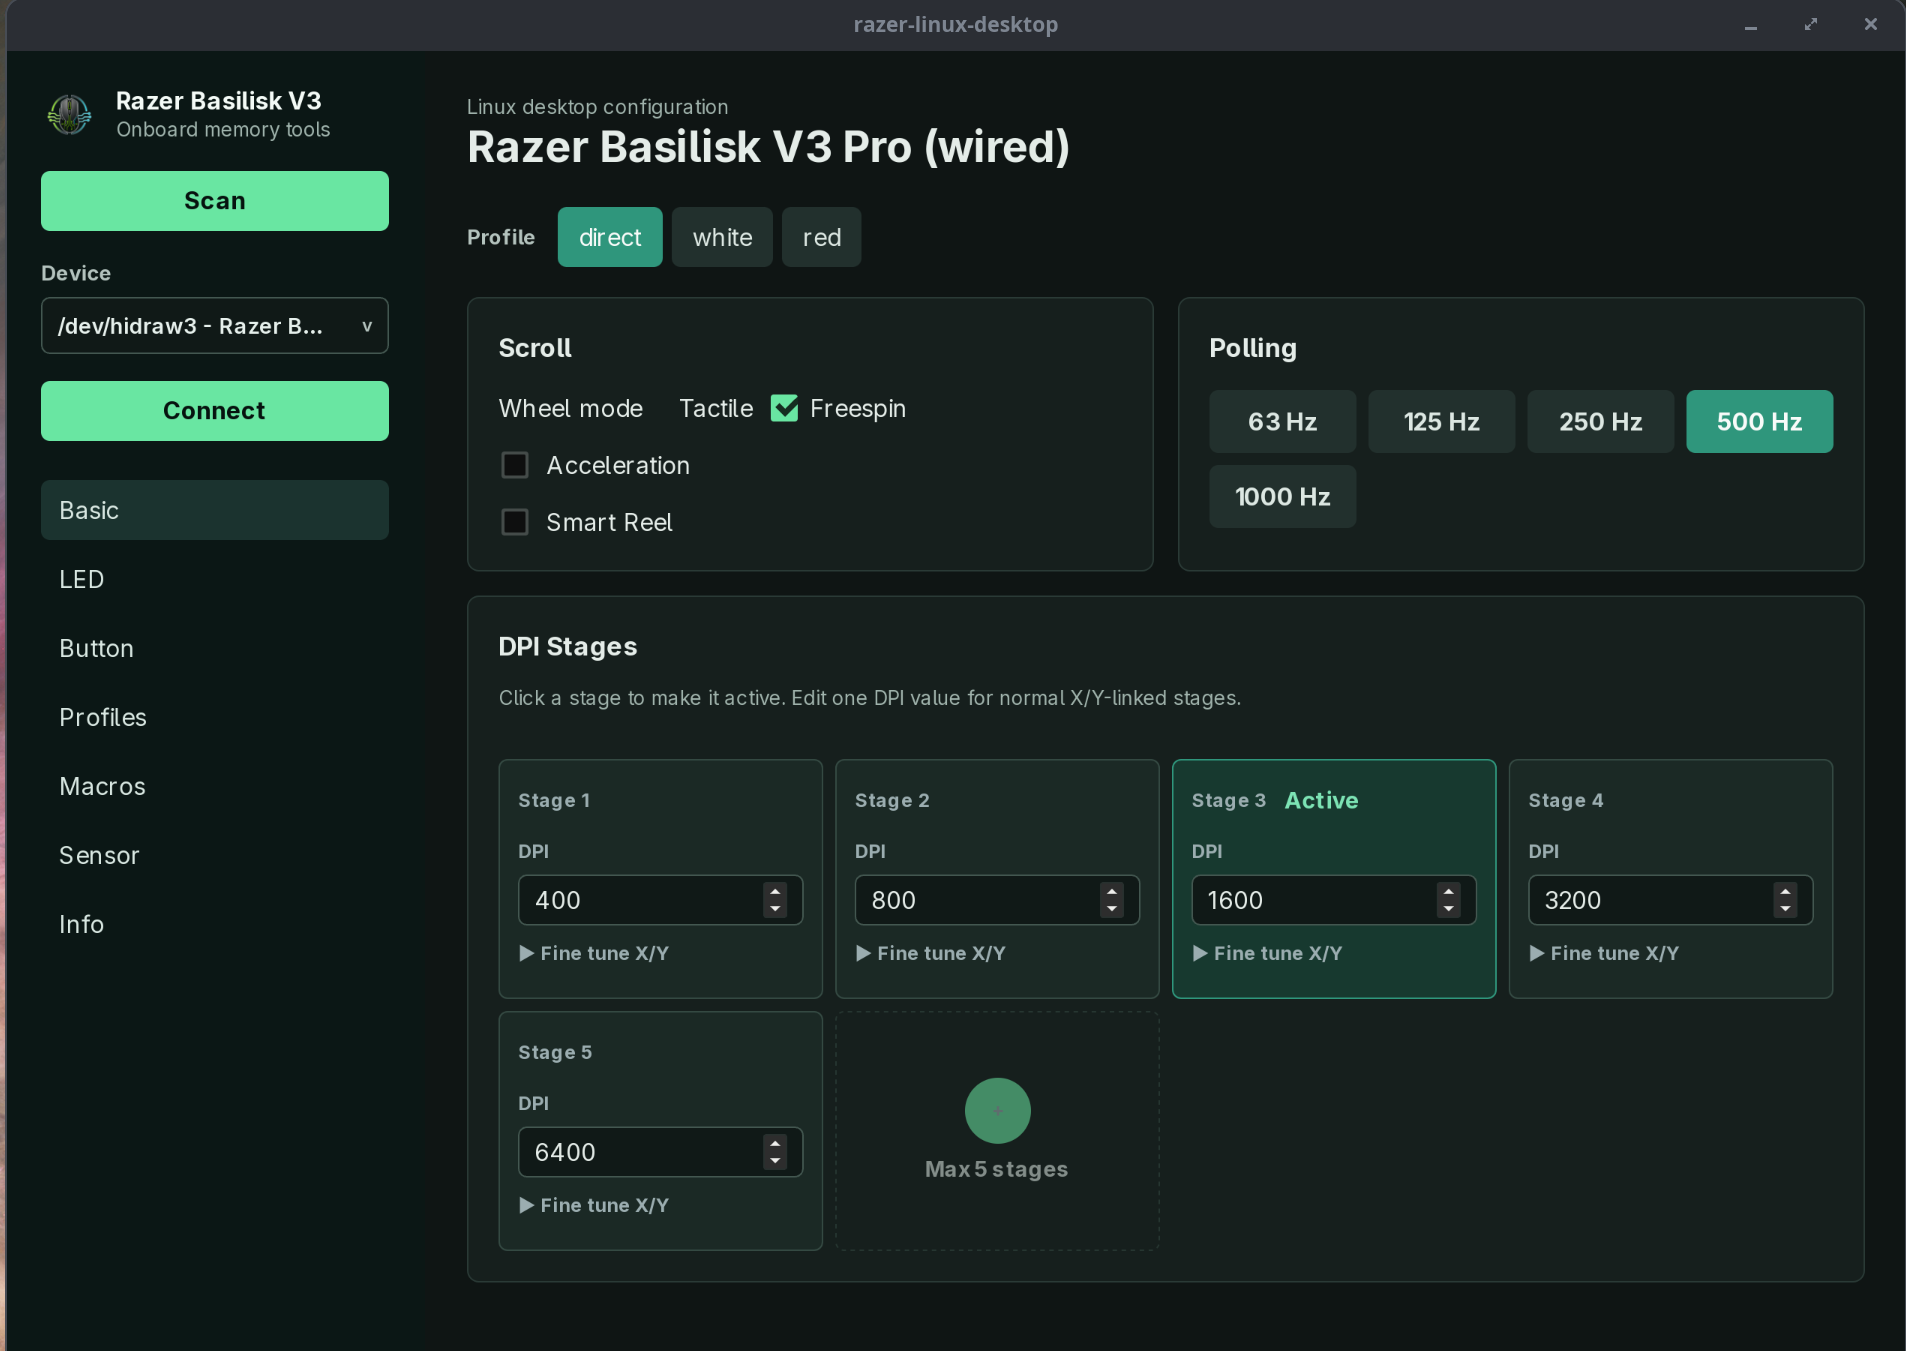The width and height of the screenshot is (1906, 1351).
Task: Increase Stage 3 DPI with up arrow
Action: [1449, 892]
